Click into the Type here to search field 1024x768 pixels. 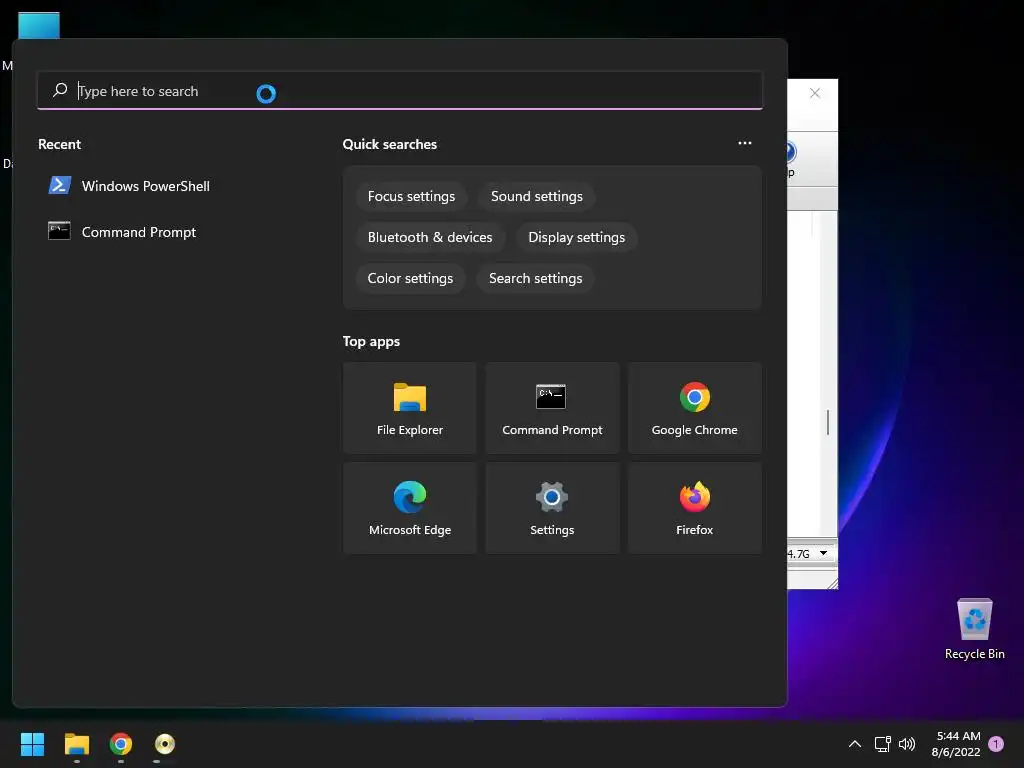click(400, 91)
